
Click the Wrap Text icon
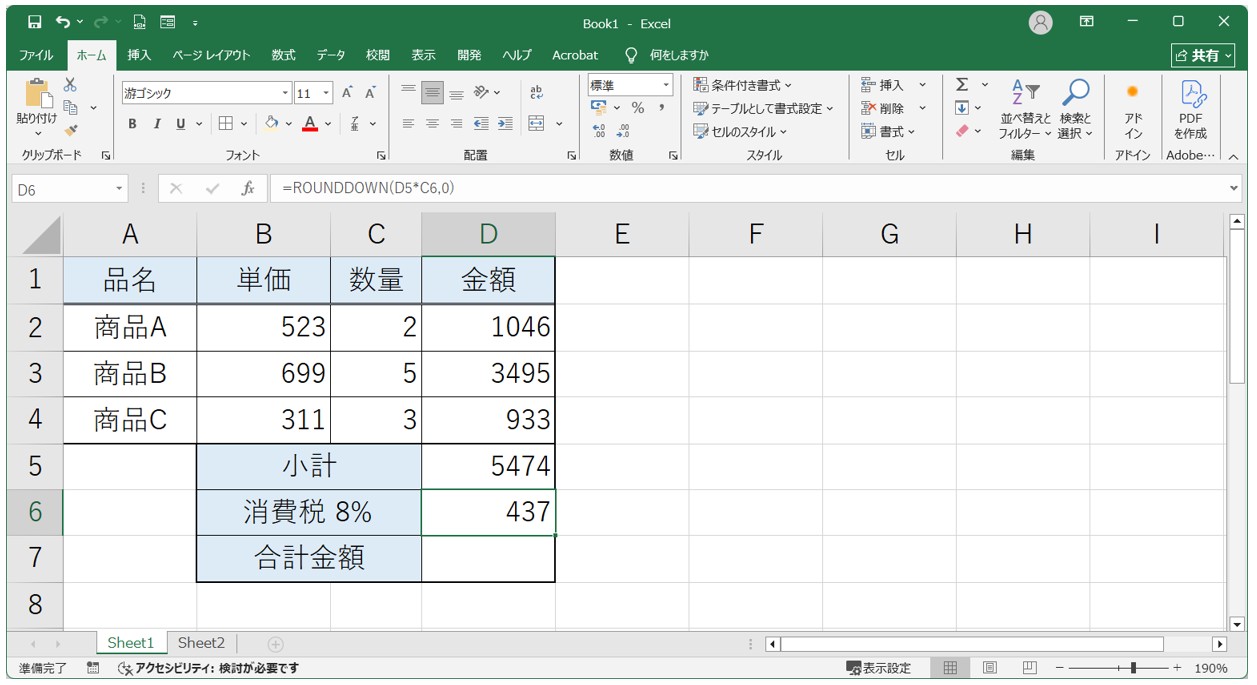[536, 92]
